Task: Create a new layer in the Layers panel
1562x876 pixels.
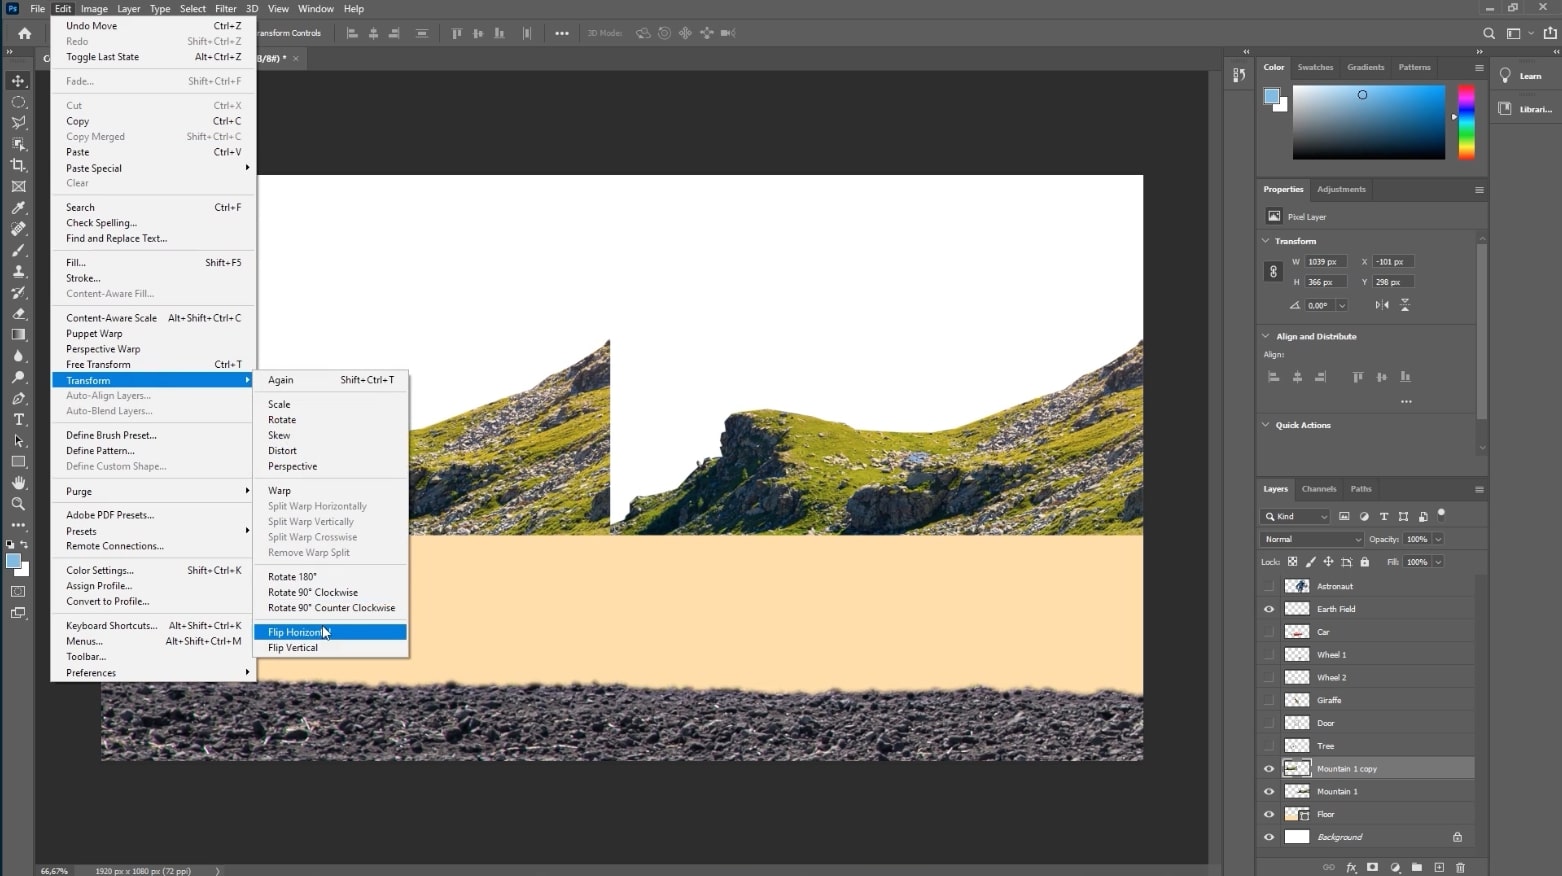Action: [x=1438, y=868]
